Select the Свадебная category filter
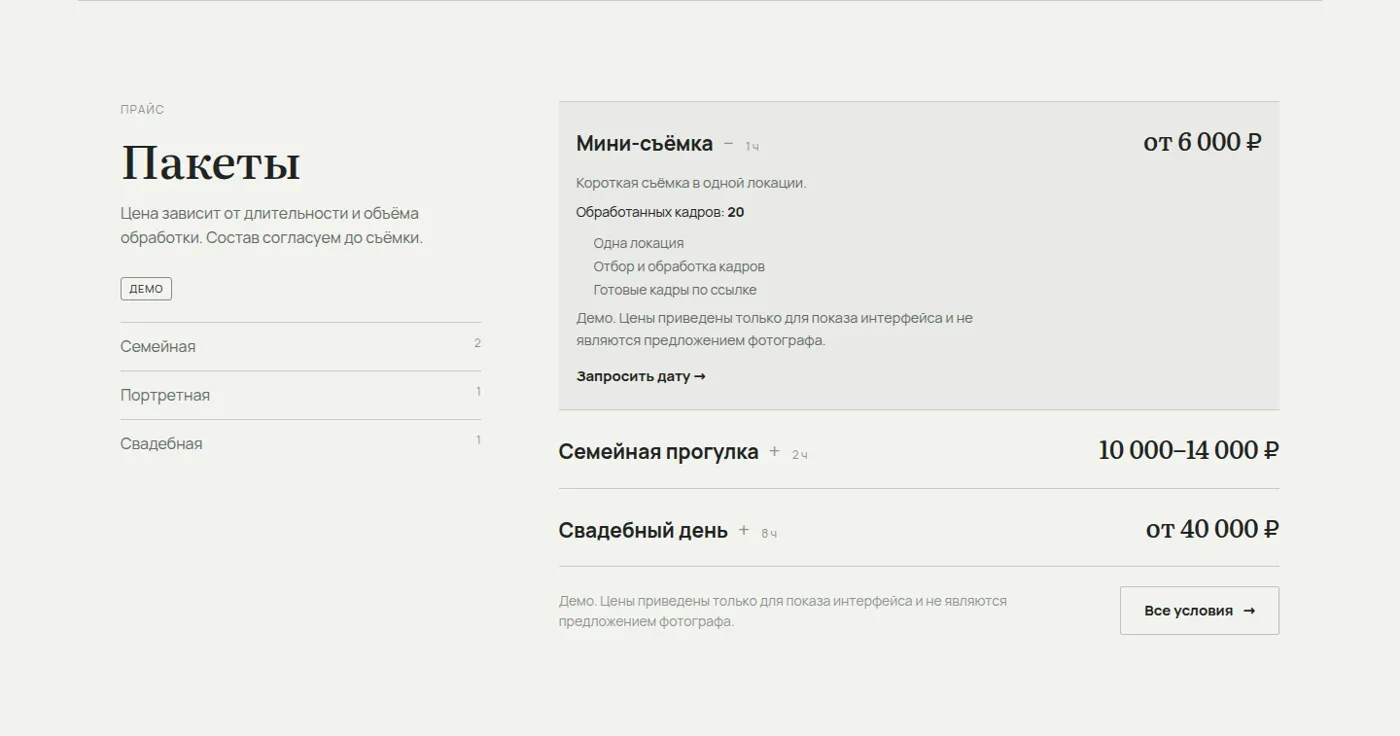The image size is (1400, 736). tap(300, 444)
